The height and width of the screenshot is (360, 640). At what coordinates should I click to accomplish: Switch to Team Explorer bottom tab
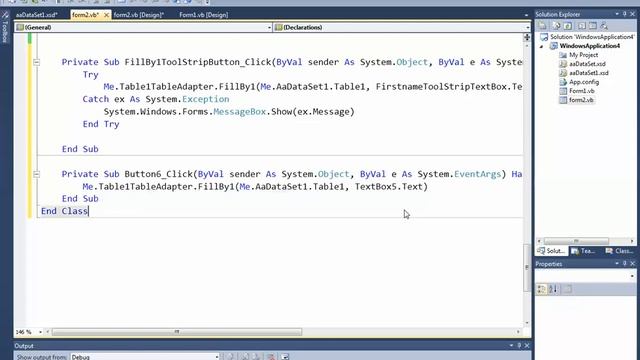583,251
